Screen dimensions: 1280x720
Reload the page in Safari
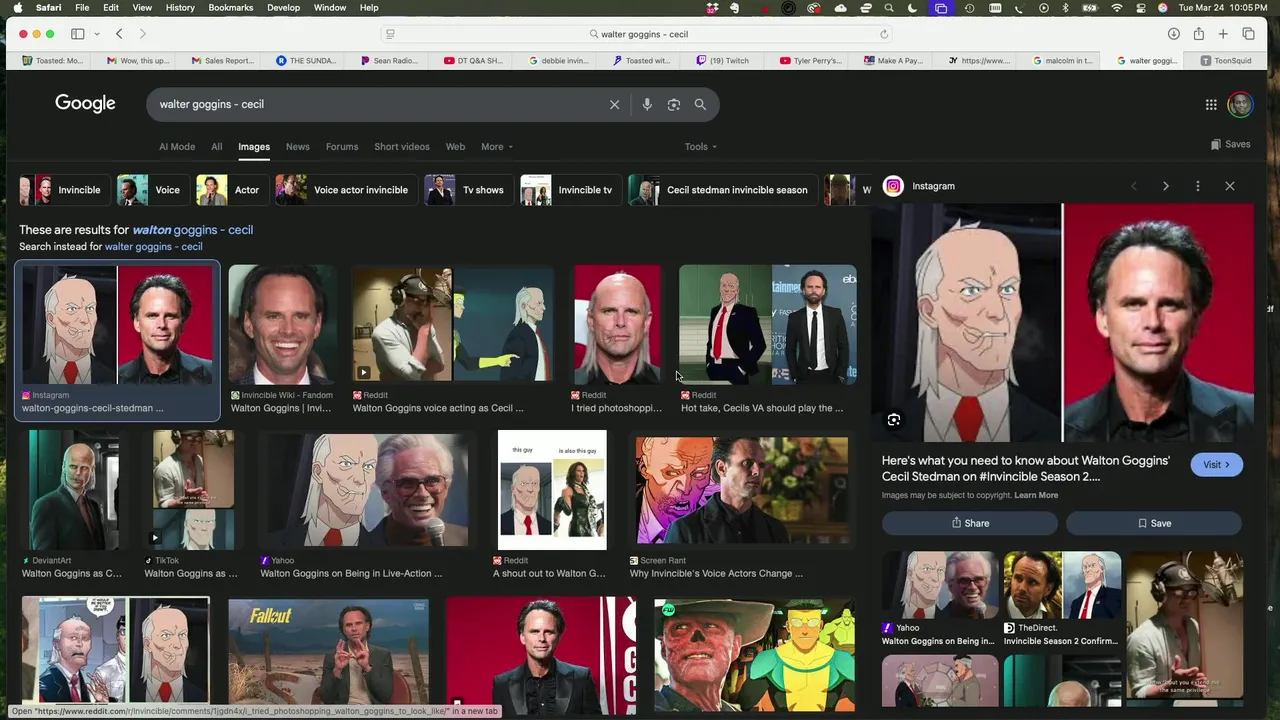tap(884, 34)
